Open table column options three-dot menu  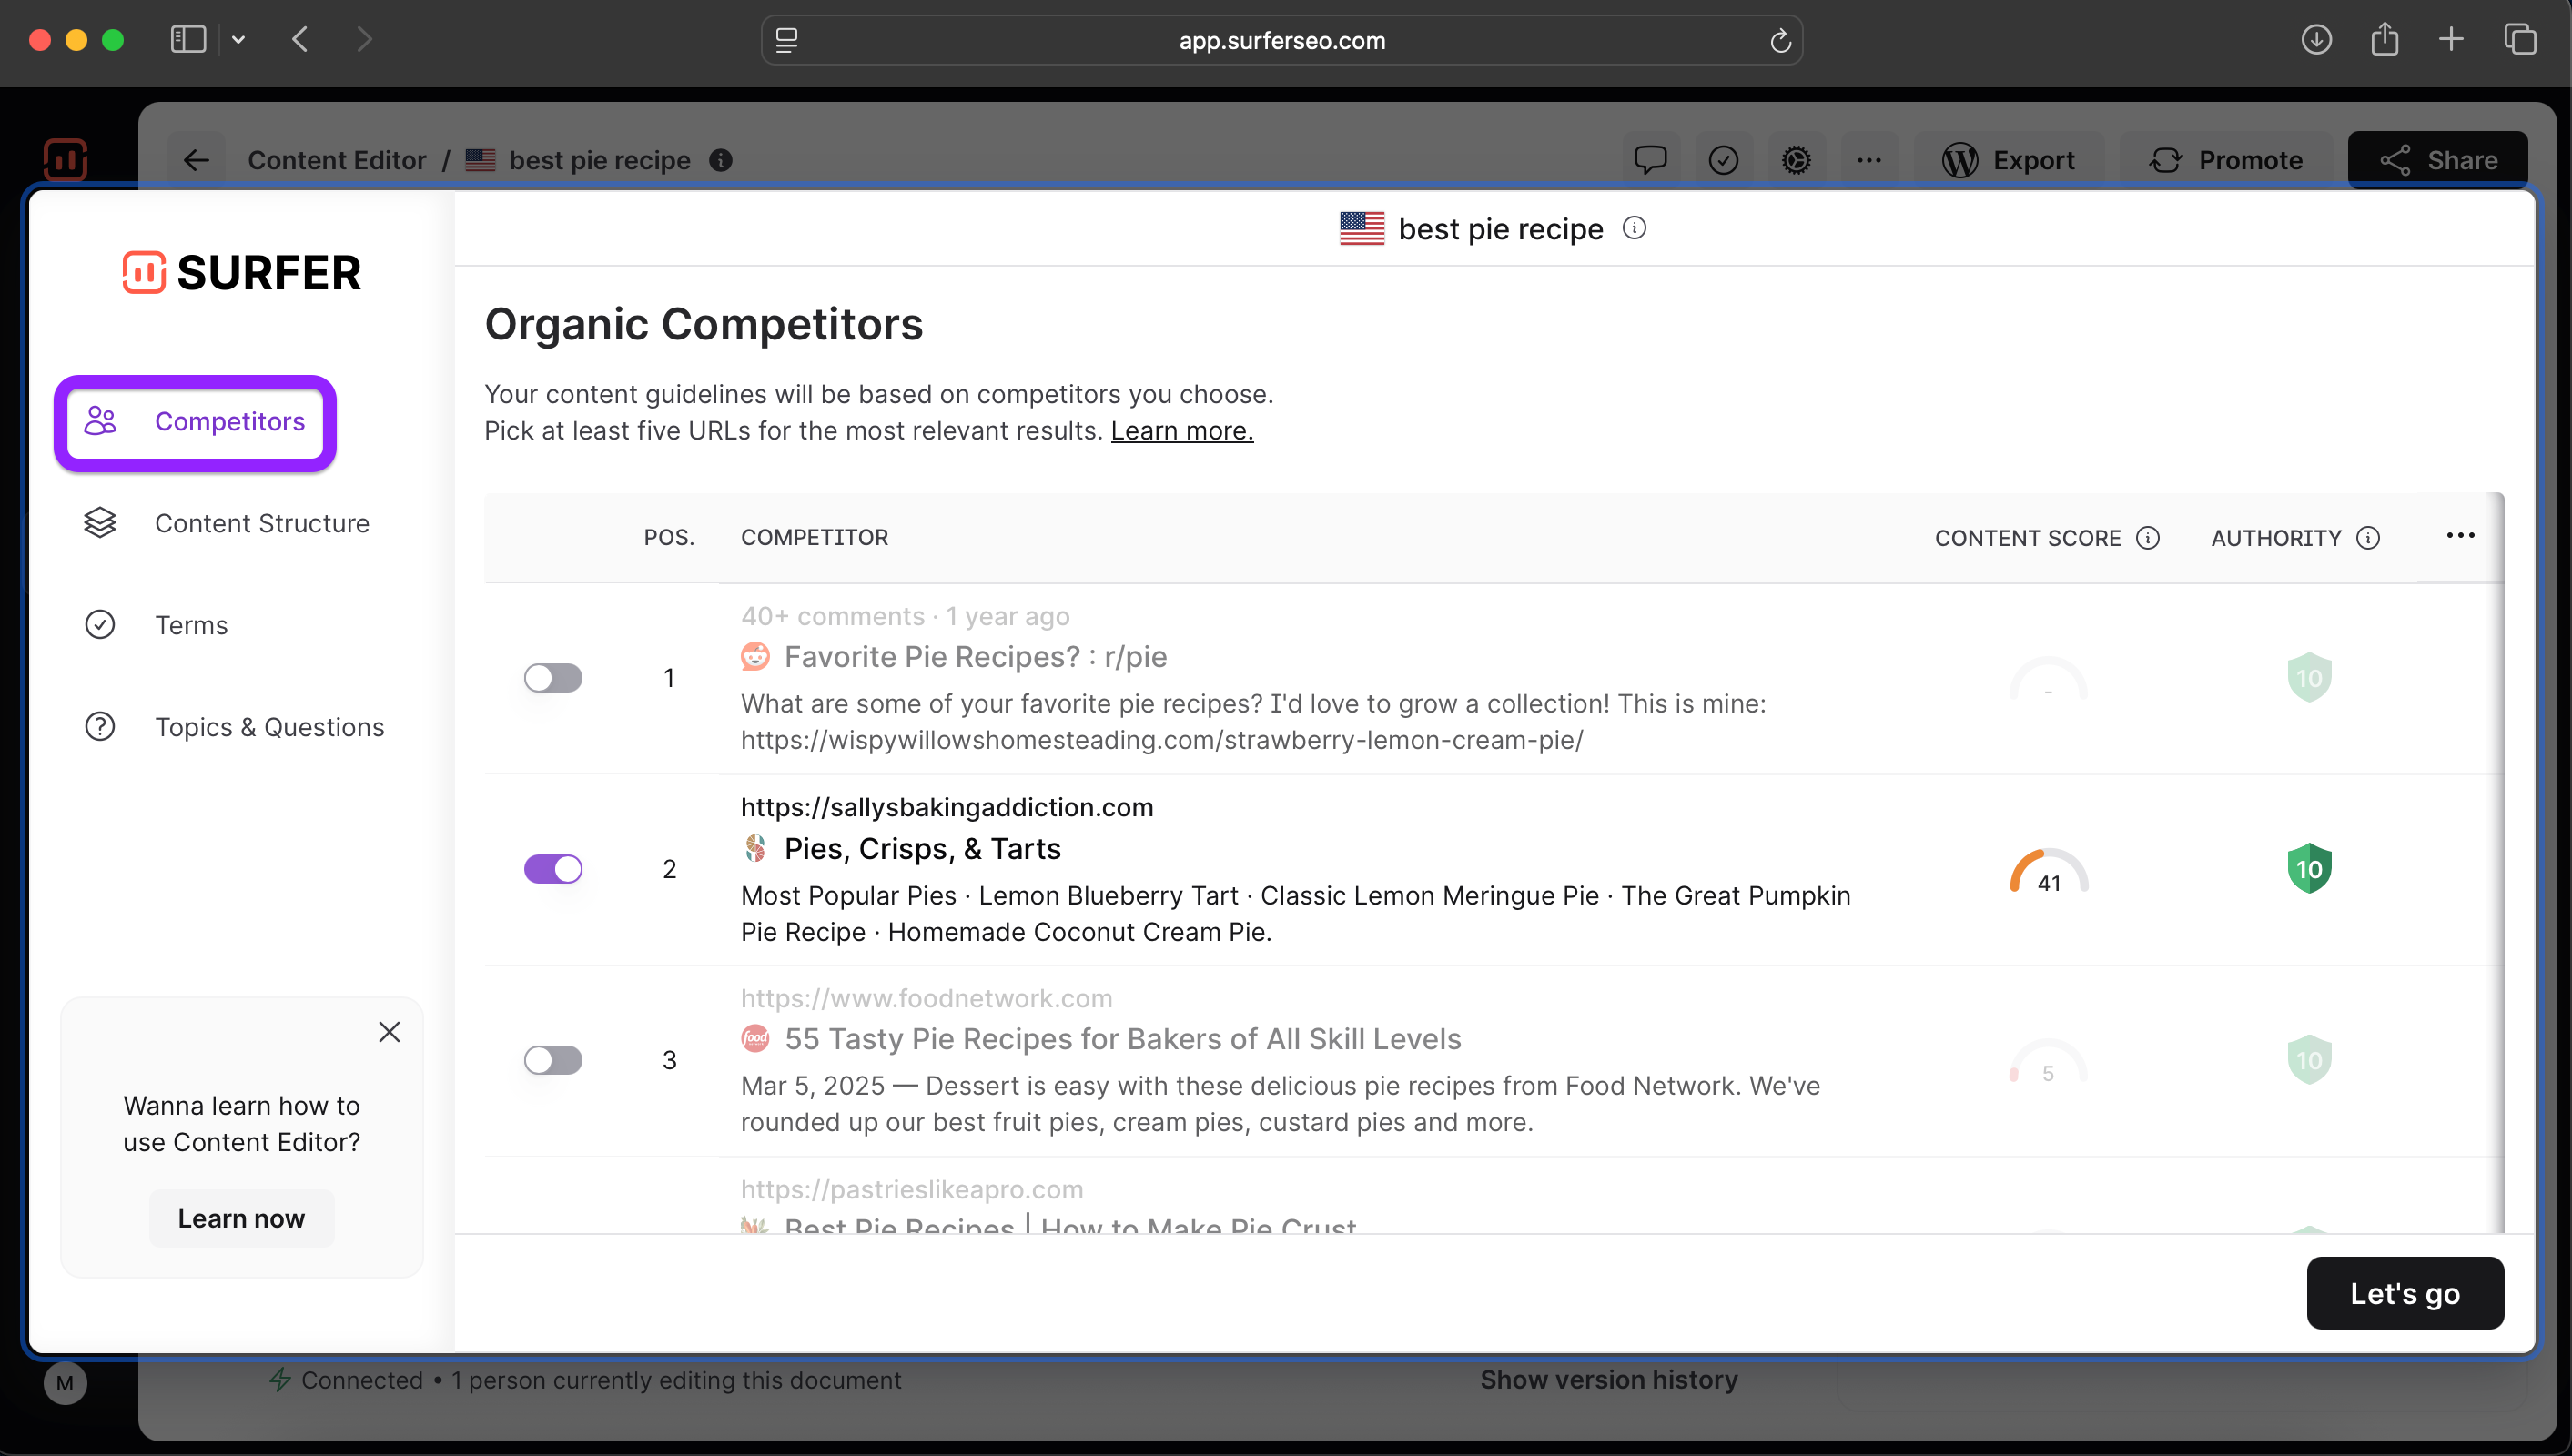(x=2460, y=536)
